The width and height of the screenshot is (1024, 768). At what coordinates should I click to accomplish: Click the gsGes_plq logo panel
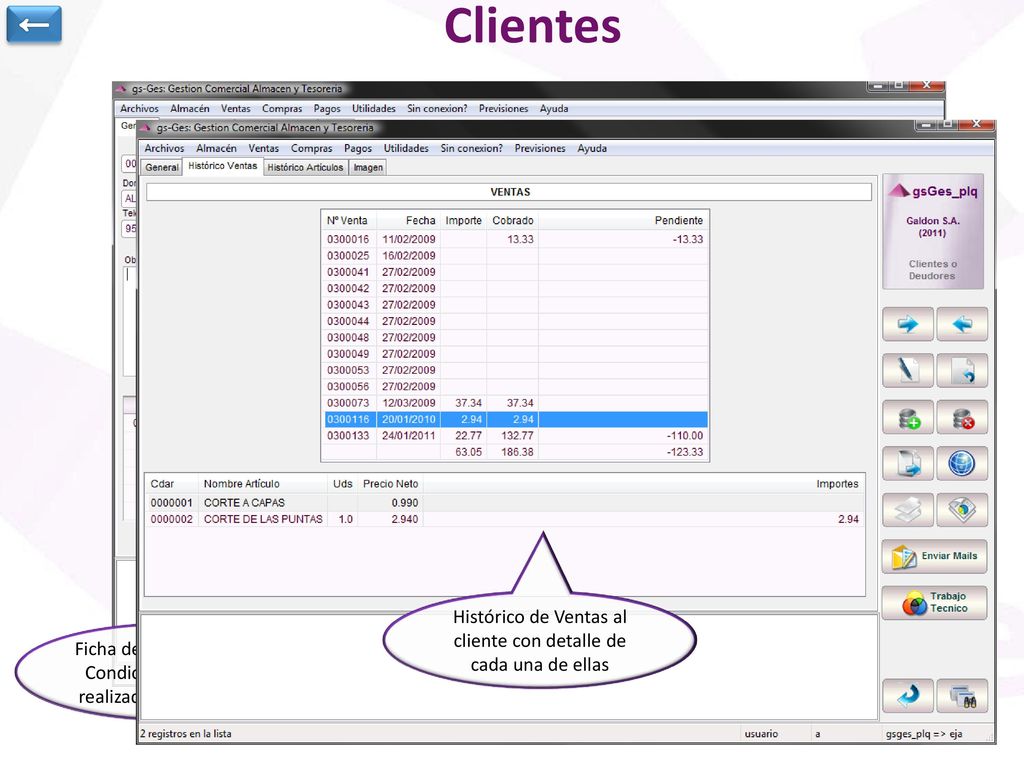933,231
